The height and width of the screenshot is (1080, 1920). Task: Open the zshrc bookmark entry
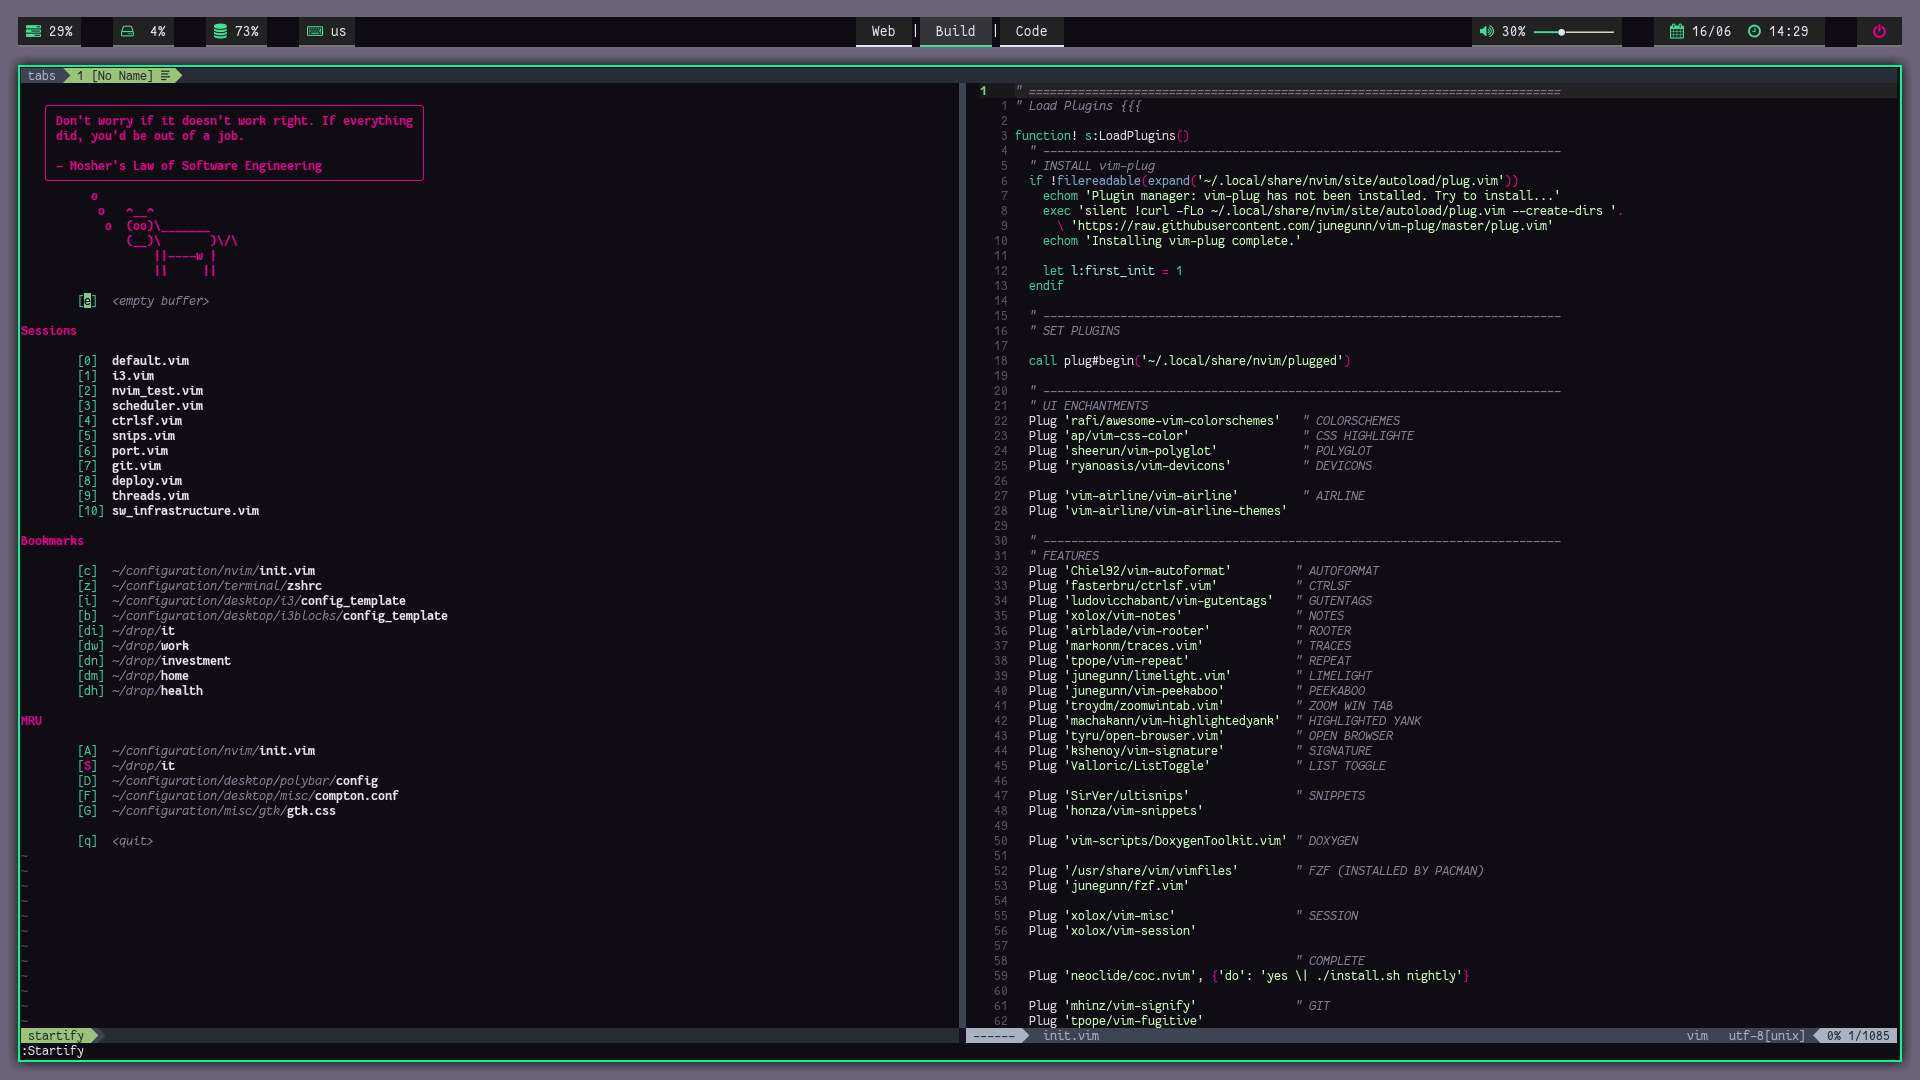click(217, 586)
